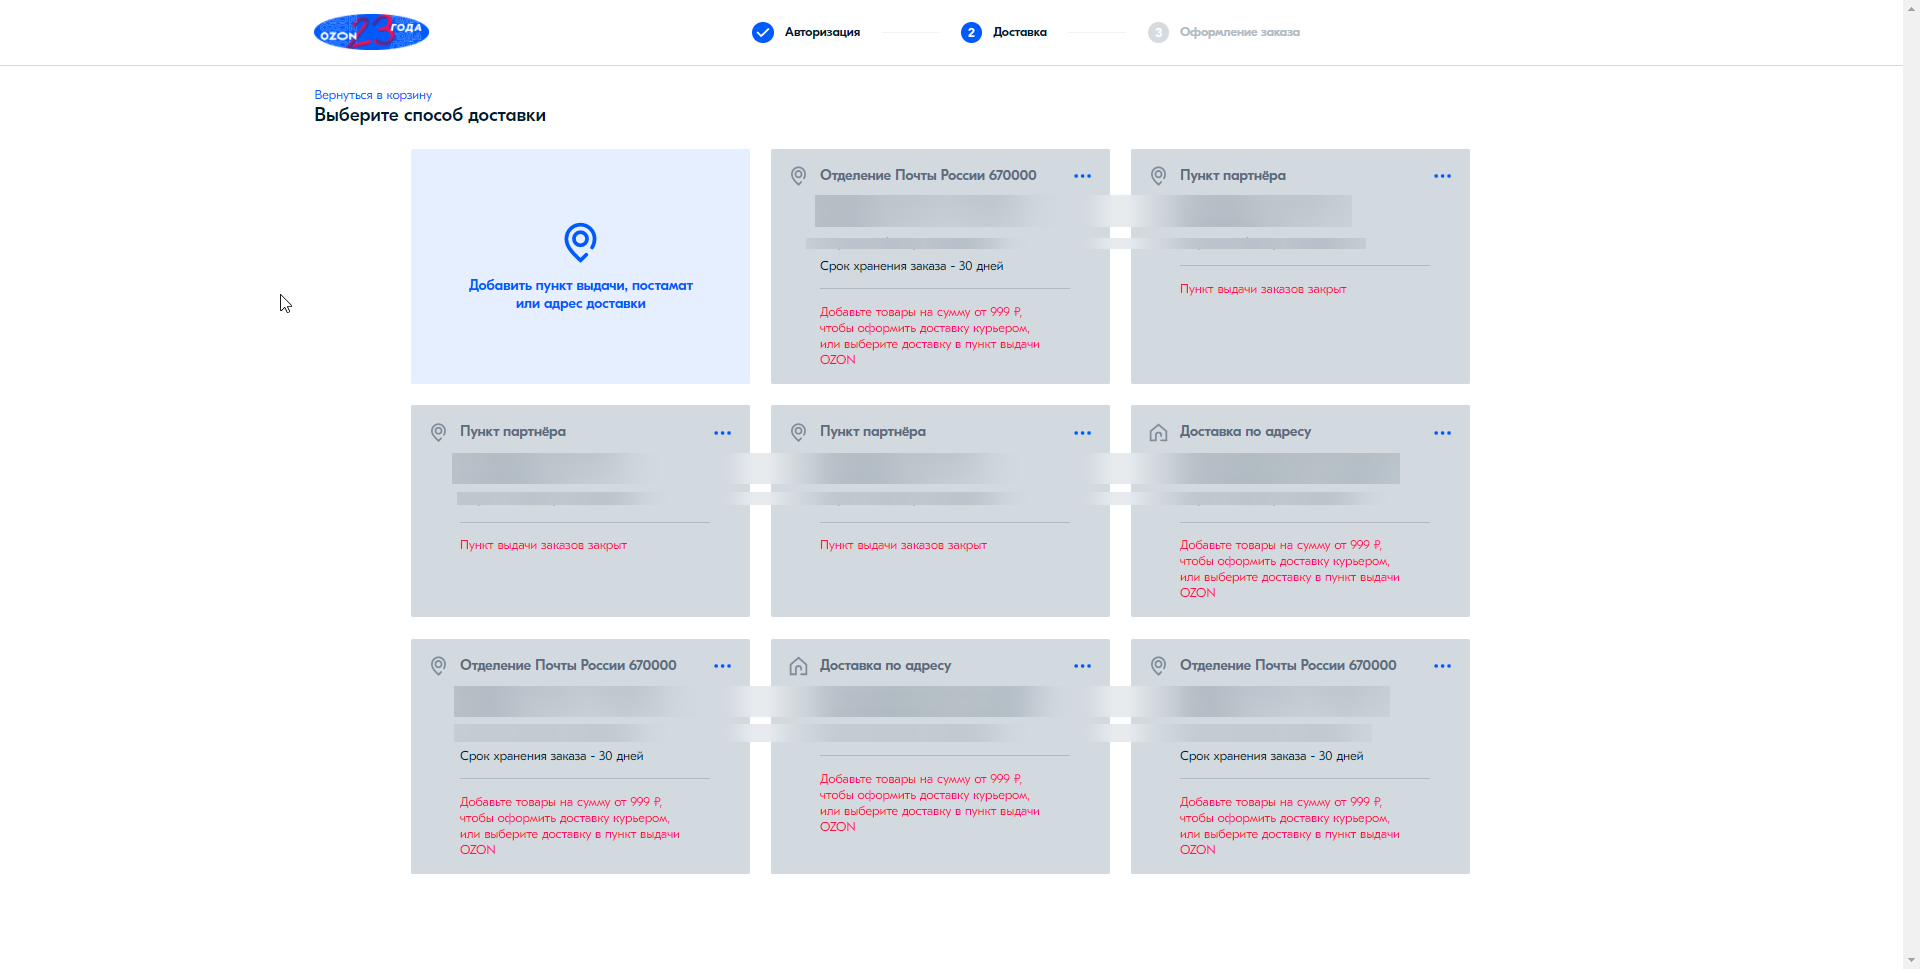Image resolution: width=1920 pixels, height=969 pixels.
Task: Open three-dot menu of top Почта России card
Action: tap(1082, 176)
